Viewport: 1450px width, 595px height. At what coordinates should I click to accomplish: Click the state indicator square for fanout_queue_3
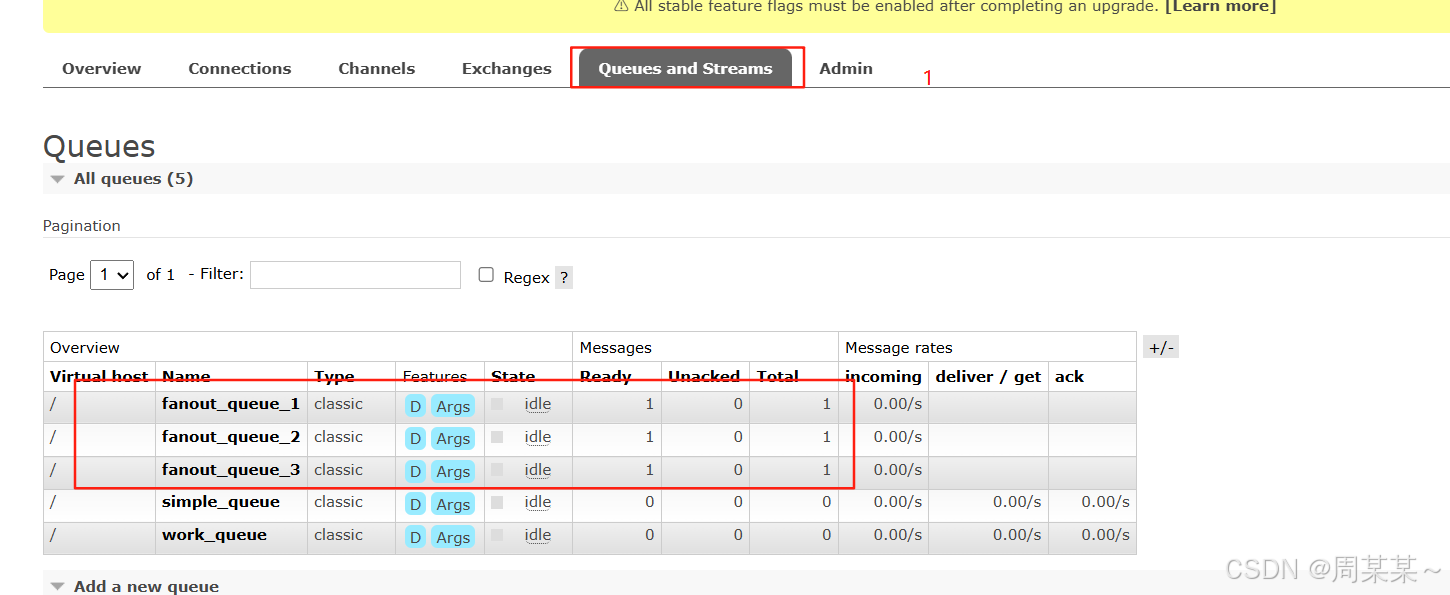(497, 470)
